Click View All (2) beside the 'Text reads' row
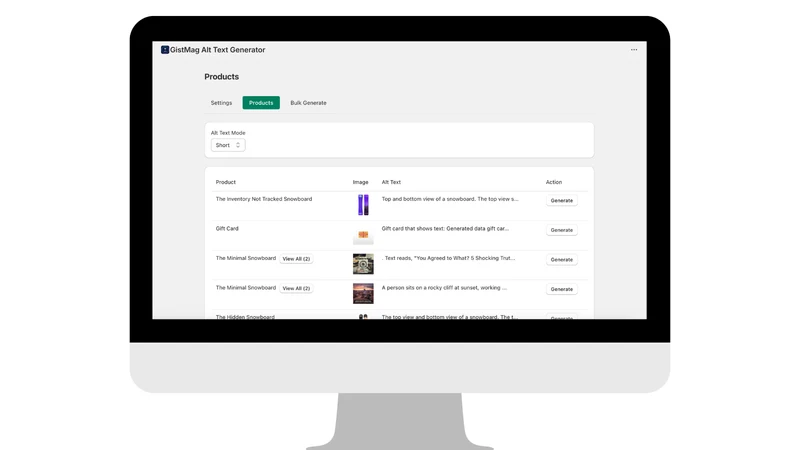Viewport: 800px width, 450px height. coord(296,259)
